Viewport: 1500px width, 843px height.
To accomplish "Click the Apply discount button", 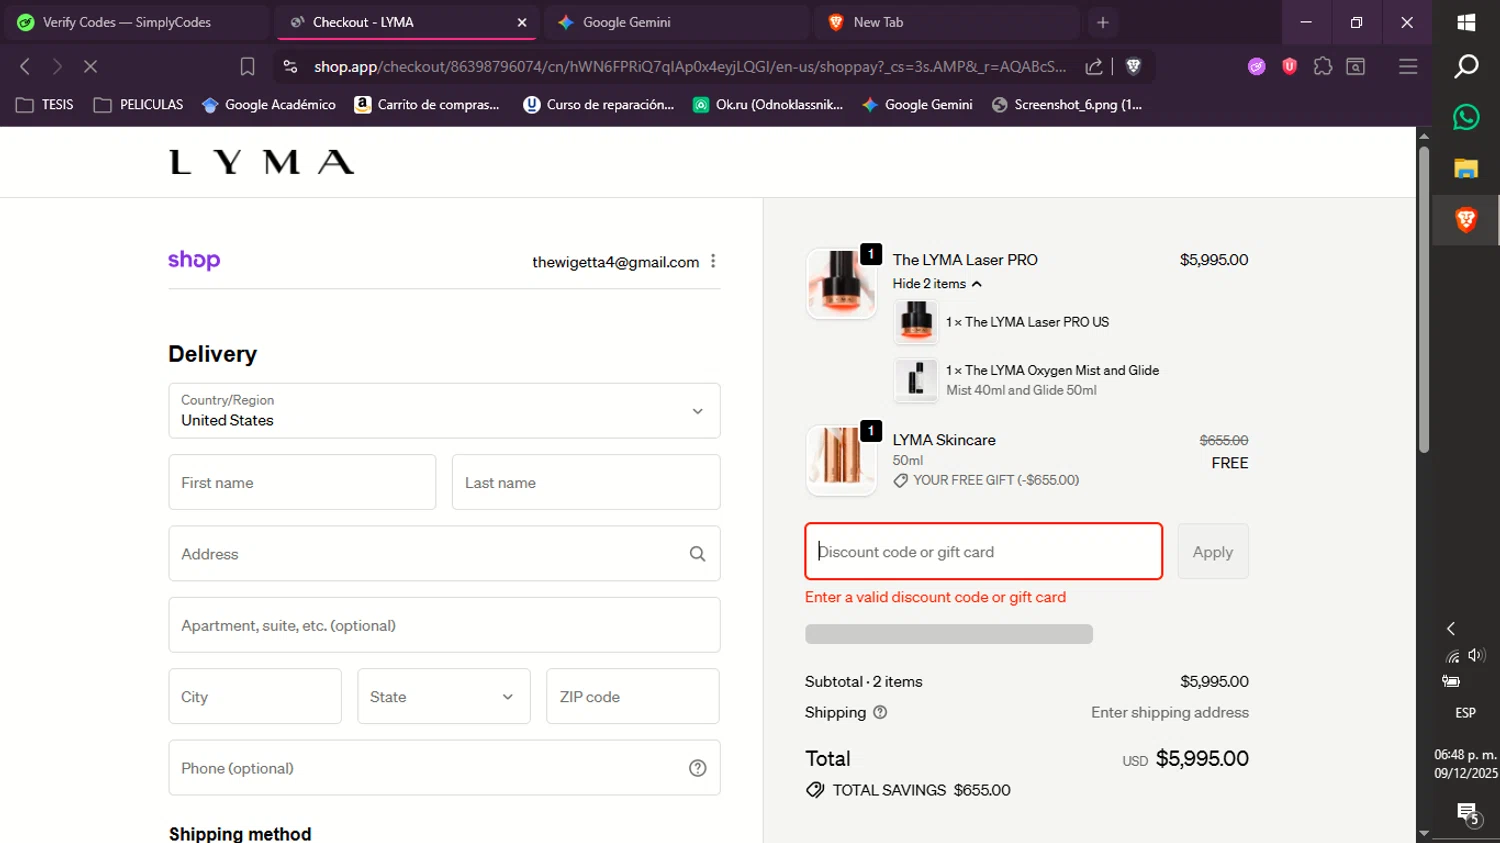I will click(x=1213, y=552).
